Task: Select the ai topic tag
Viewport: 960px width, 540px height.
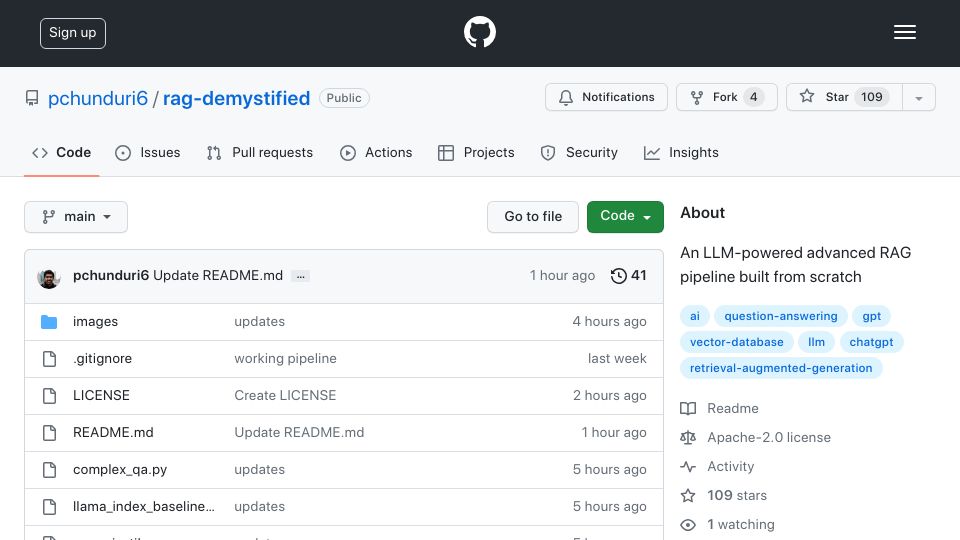Action: (694, 316)
